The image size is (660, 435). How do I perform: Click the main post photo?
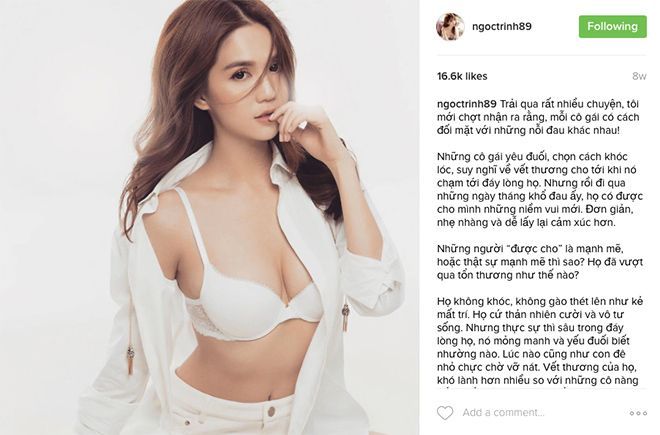(x=209, y=217)
